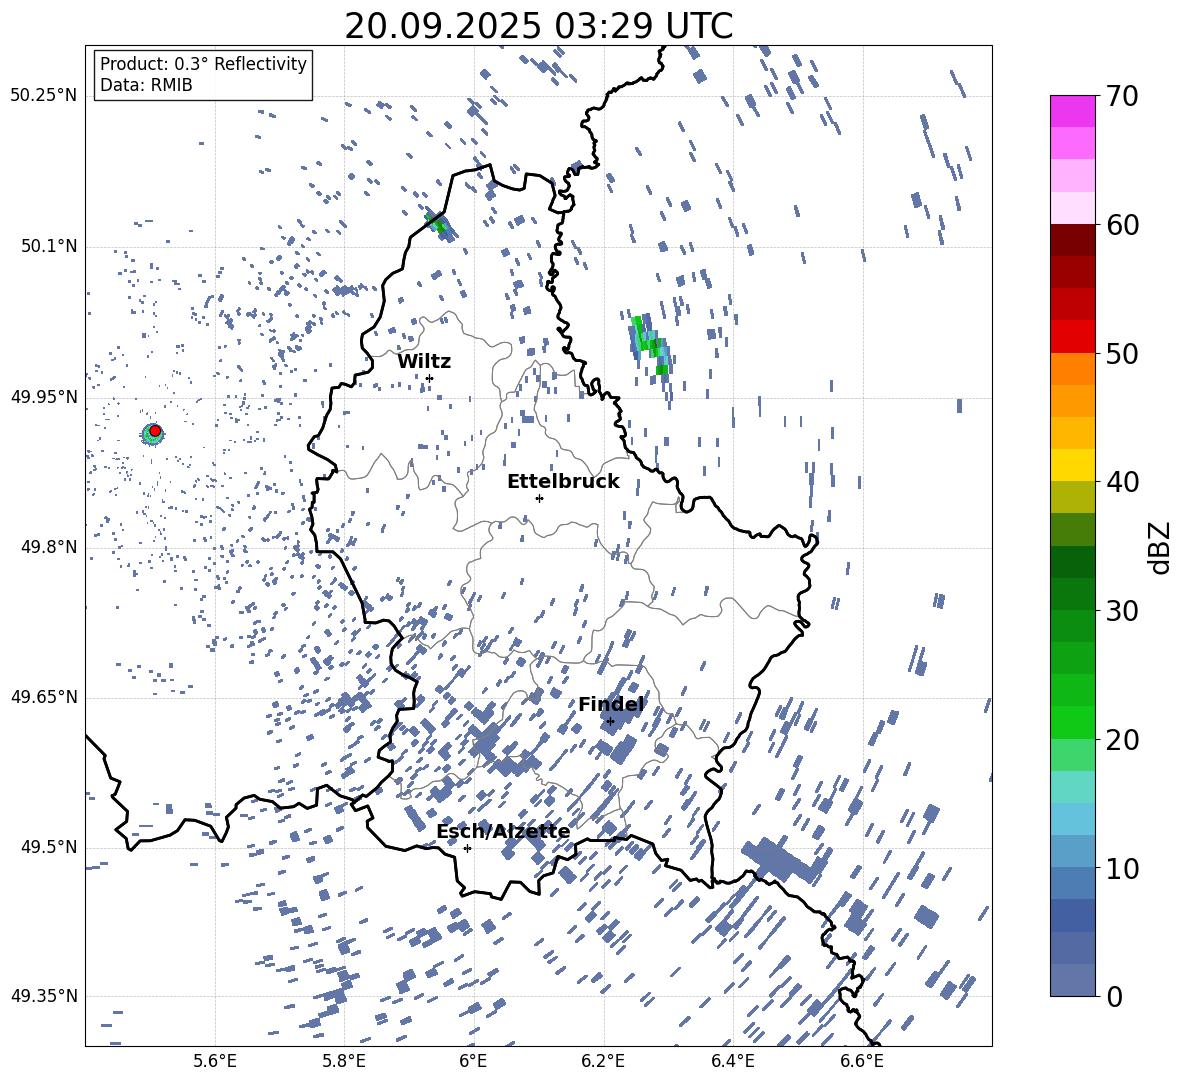Screen dimensions: 1184x1081
Task: Click the Wiltz station cross marker
Action: point(430,379)
